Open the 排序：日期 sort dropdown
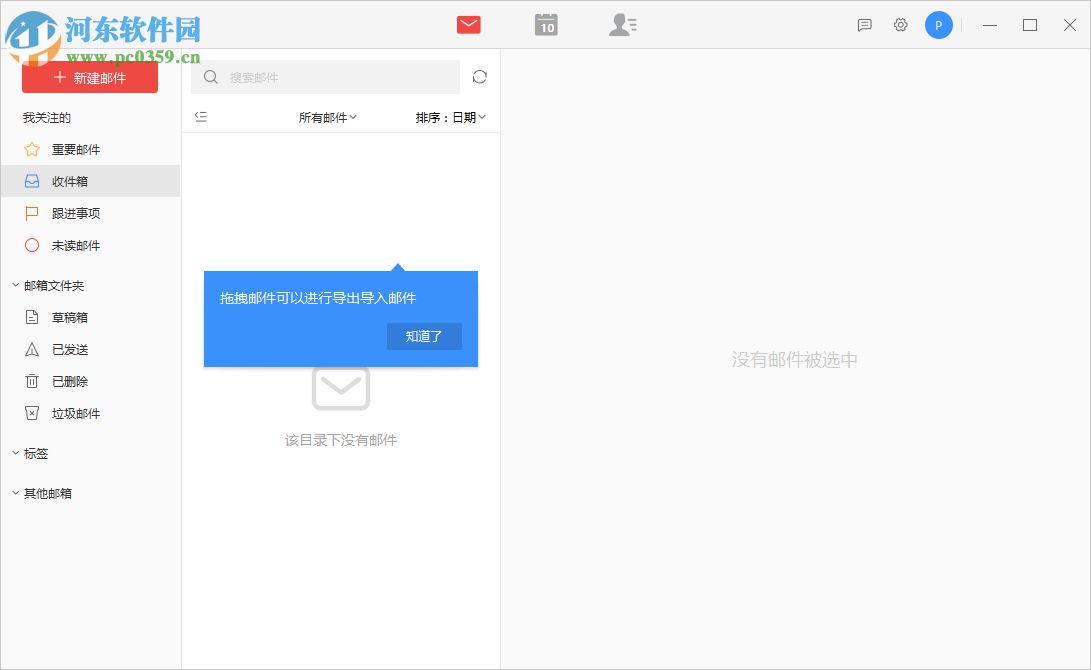The image size is (1091, 670). [450, 116]
